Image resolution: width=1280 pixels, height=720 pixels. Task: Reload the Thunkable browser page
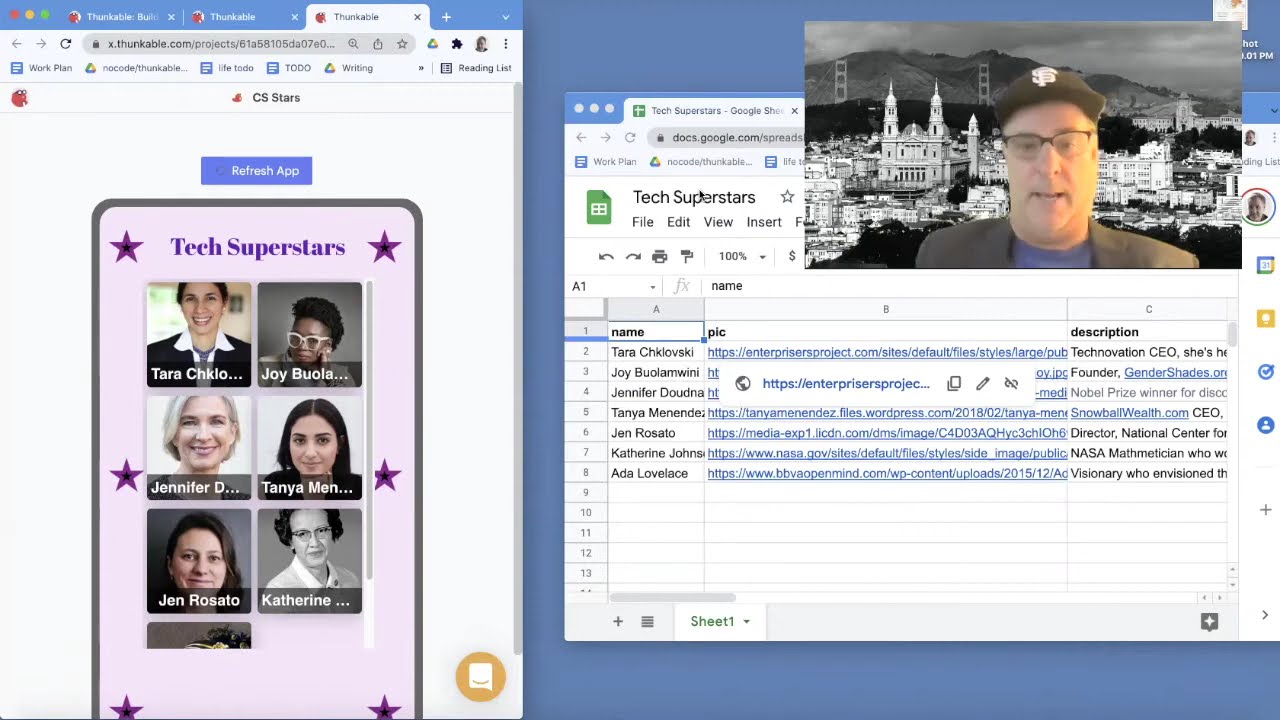tap(66, 44)
